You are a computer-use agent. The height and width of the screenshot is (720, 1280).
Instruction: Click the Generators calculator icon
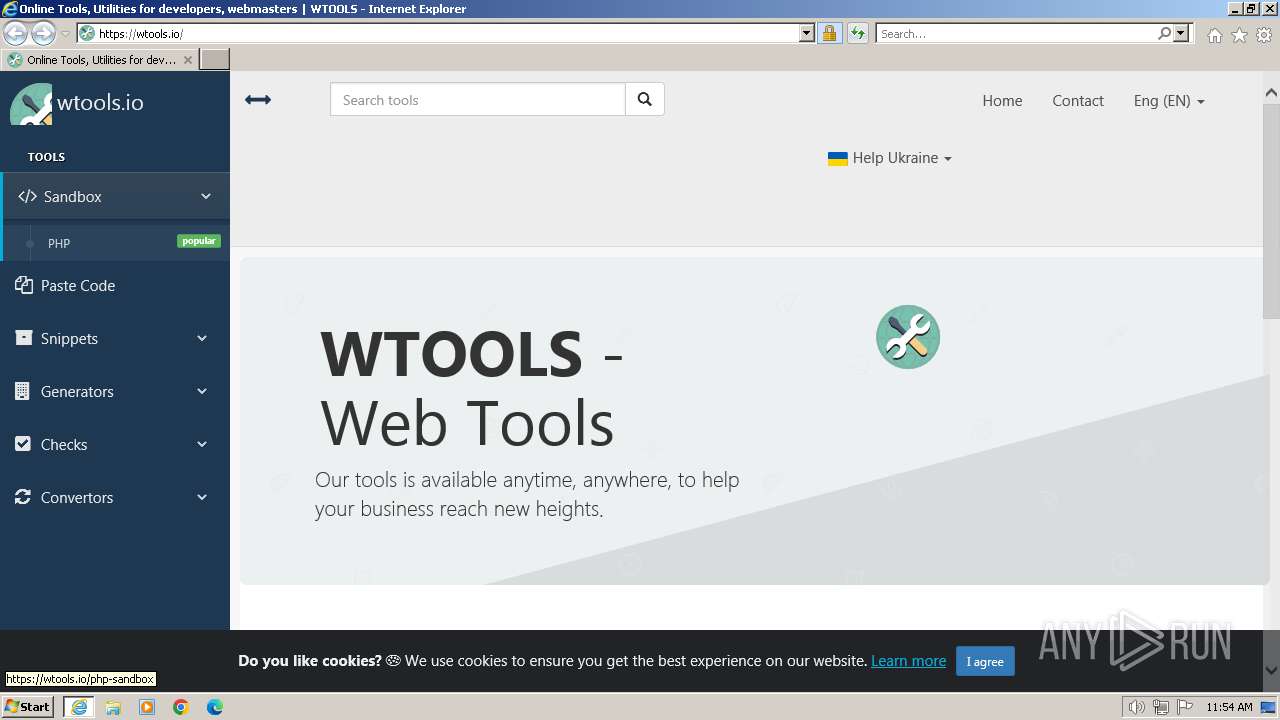click(23, 391)
